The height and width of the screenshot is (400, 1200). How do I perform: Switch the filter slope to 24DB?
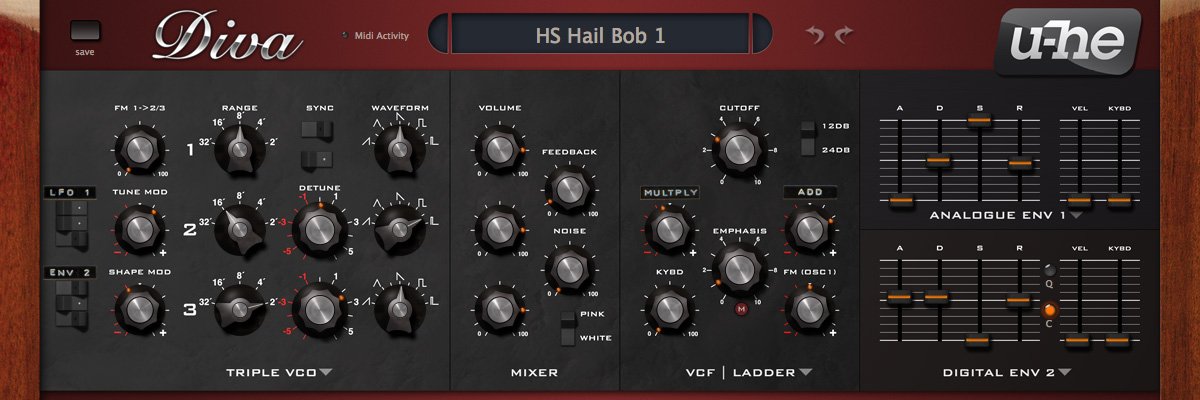[x=808, y=147]
